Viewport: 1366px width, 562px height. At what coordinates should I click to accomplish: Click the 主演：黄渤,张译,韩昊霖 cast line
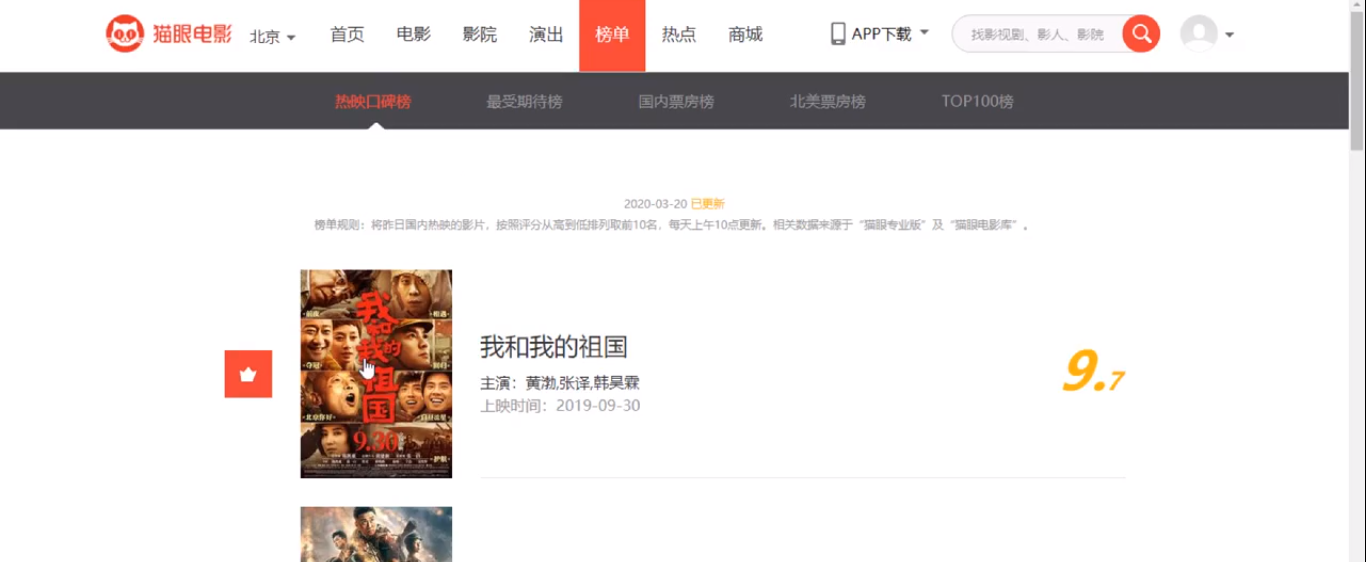pyautogui.click(x=560, y=383)
